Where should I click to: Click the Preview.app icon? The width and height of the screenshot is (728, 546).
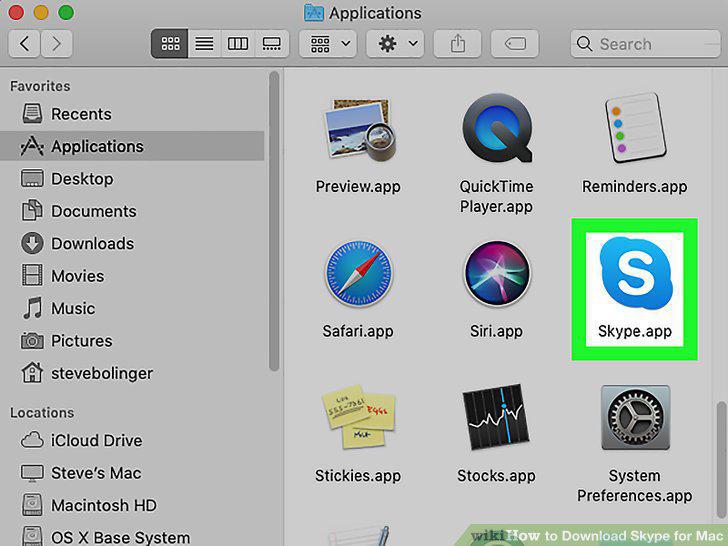coord(359,129)
